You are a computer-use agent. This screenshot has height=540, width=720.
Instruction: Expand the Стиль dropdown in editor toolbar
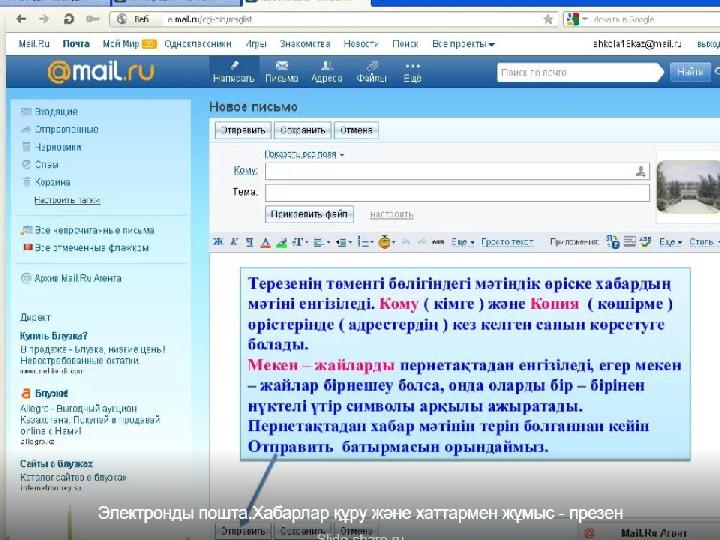coord(703,242)
